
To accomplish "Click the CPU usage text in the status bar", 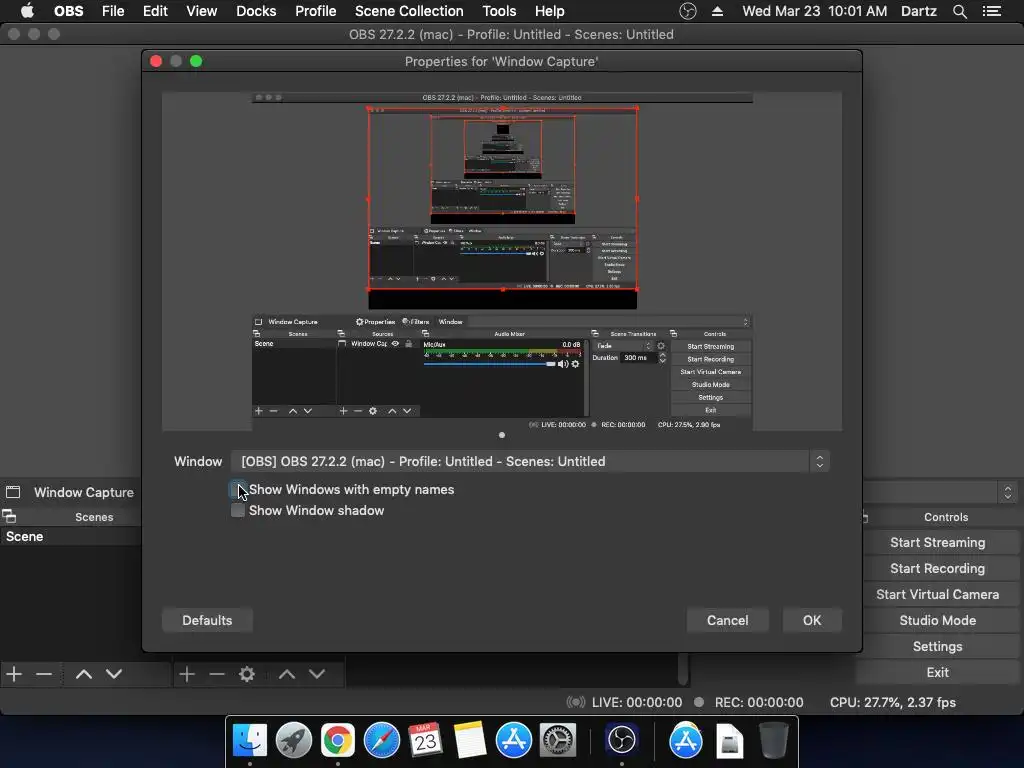I will [893, 702].
